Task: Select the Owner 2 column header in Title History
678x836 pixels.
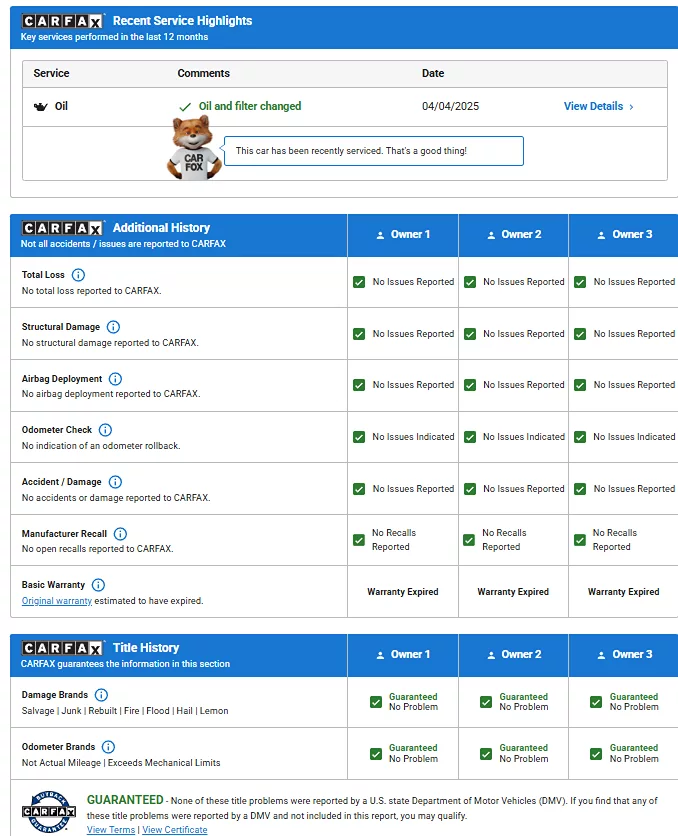Action: (x=513, y=655)
